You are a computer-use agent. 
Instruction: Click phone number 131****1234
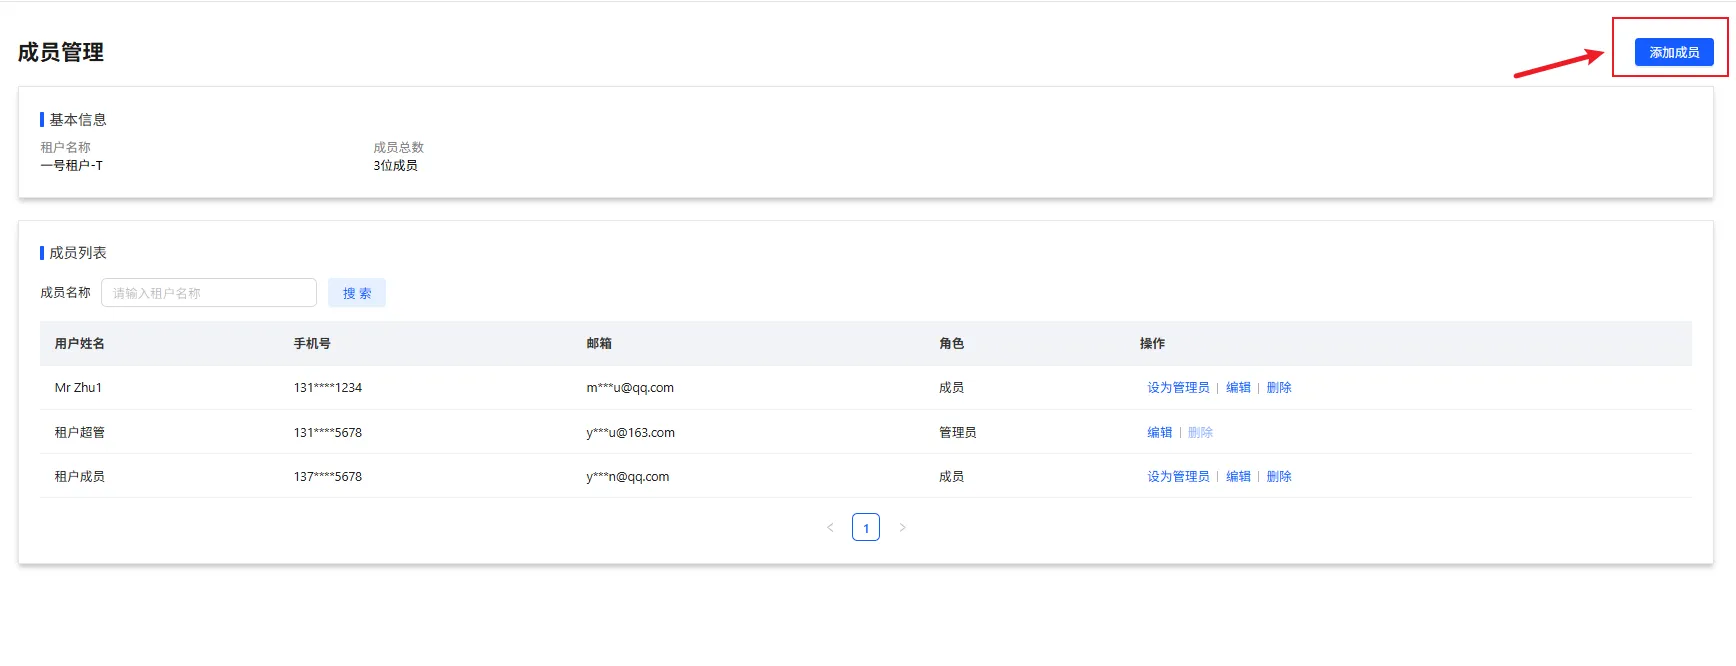[x=328, y=388]
